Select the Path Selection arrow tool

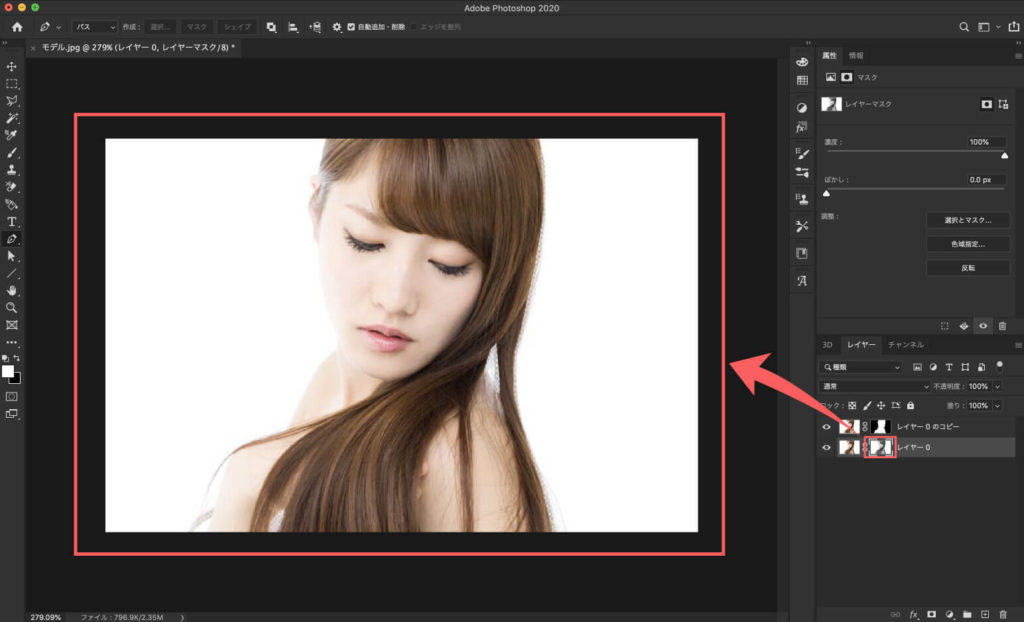(x=11, y=256)
